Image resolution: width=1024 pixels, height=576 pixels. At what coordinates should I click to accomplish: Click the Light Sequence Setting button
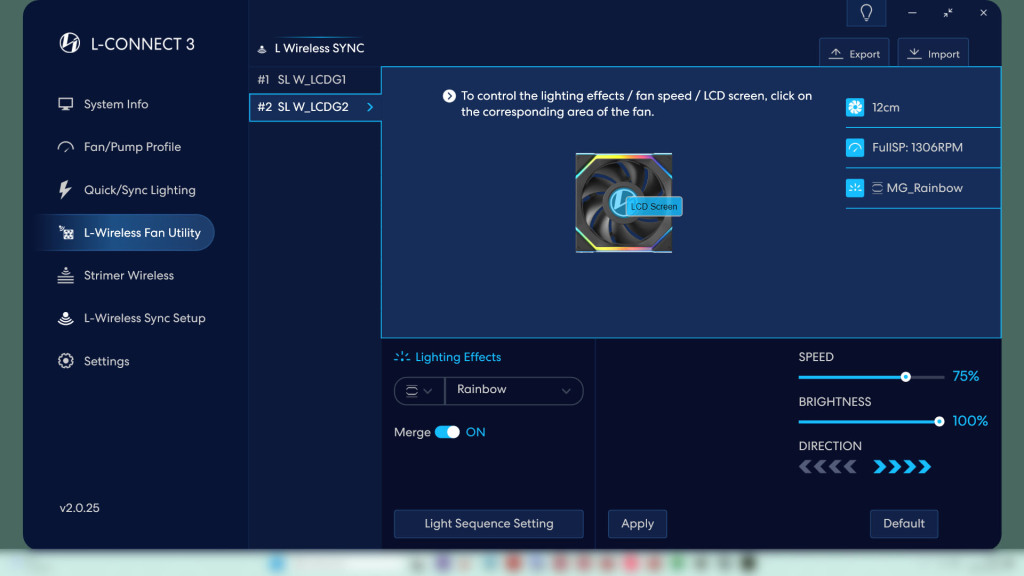pos(488,524)
